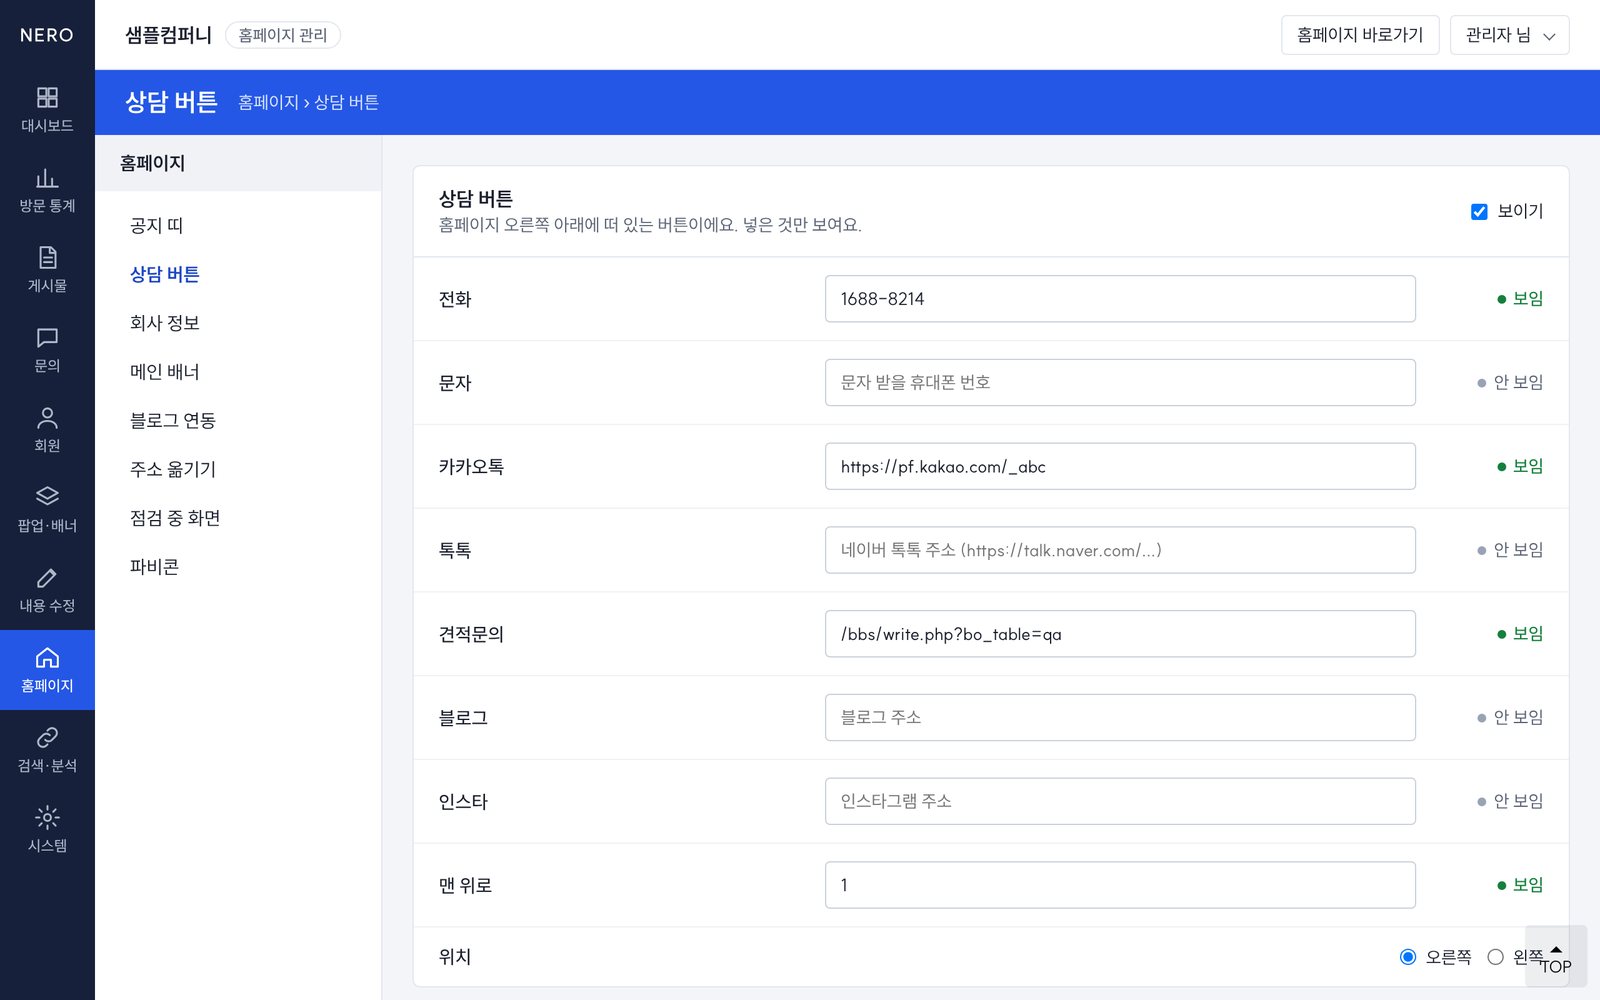Focus the 카카오톡 URL field
This screenshot has height=1000, width=1600.
(1120, 466)
